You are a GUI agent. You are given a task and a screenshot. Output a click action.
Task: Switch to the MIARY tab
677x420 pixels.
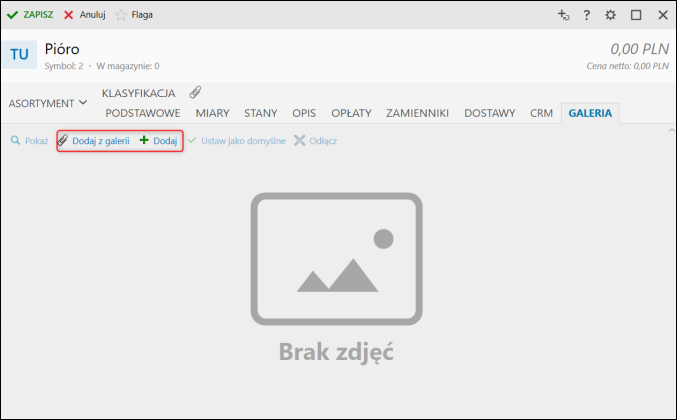pos(212,113)
